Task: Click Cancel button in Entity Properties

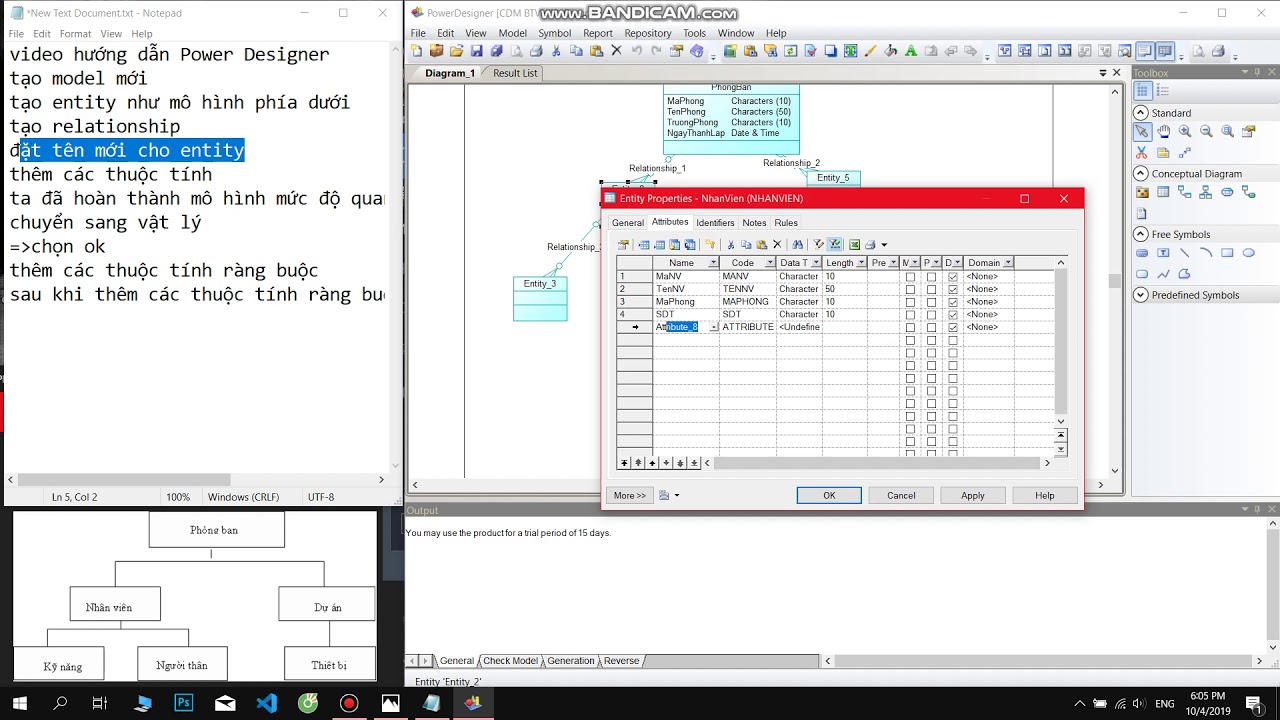Action: click(901, 495)
